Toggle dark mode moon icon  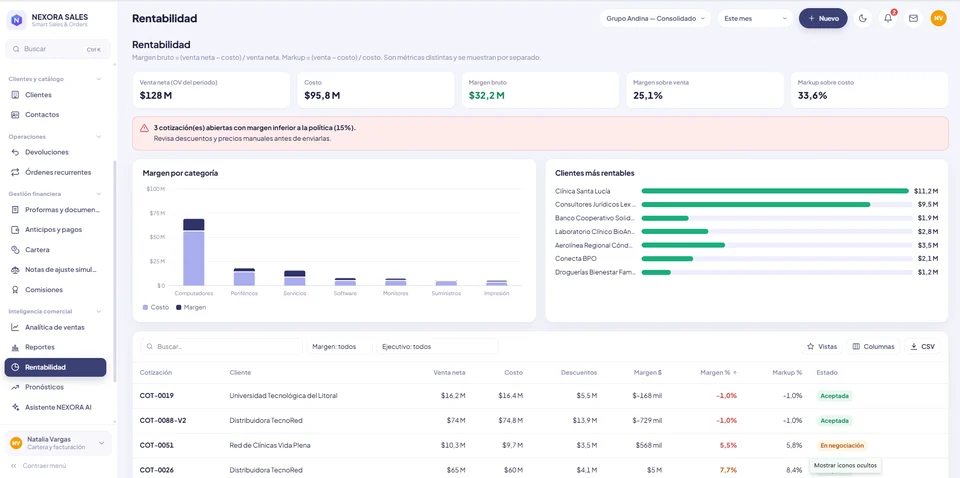[x=863, y=18]
